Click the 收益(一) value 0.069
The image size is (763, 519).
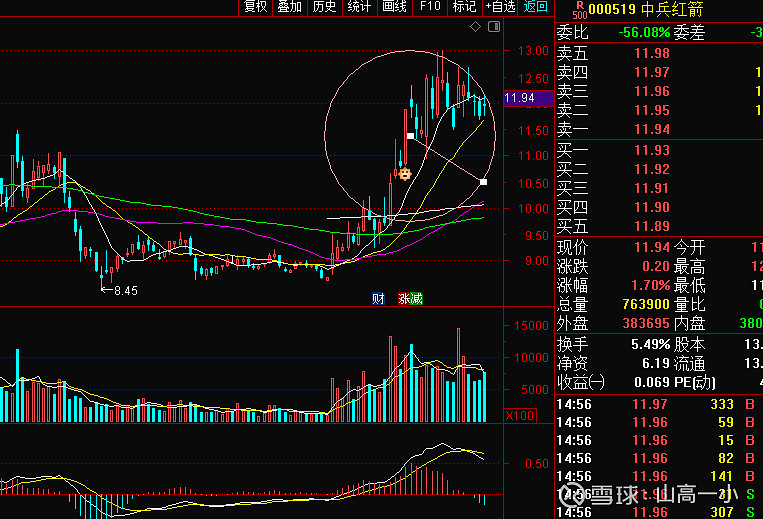pos(652,382)
